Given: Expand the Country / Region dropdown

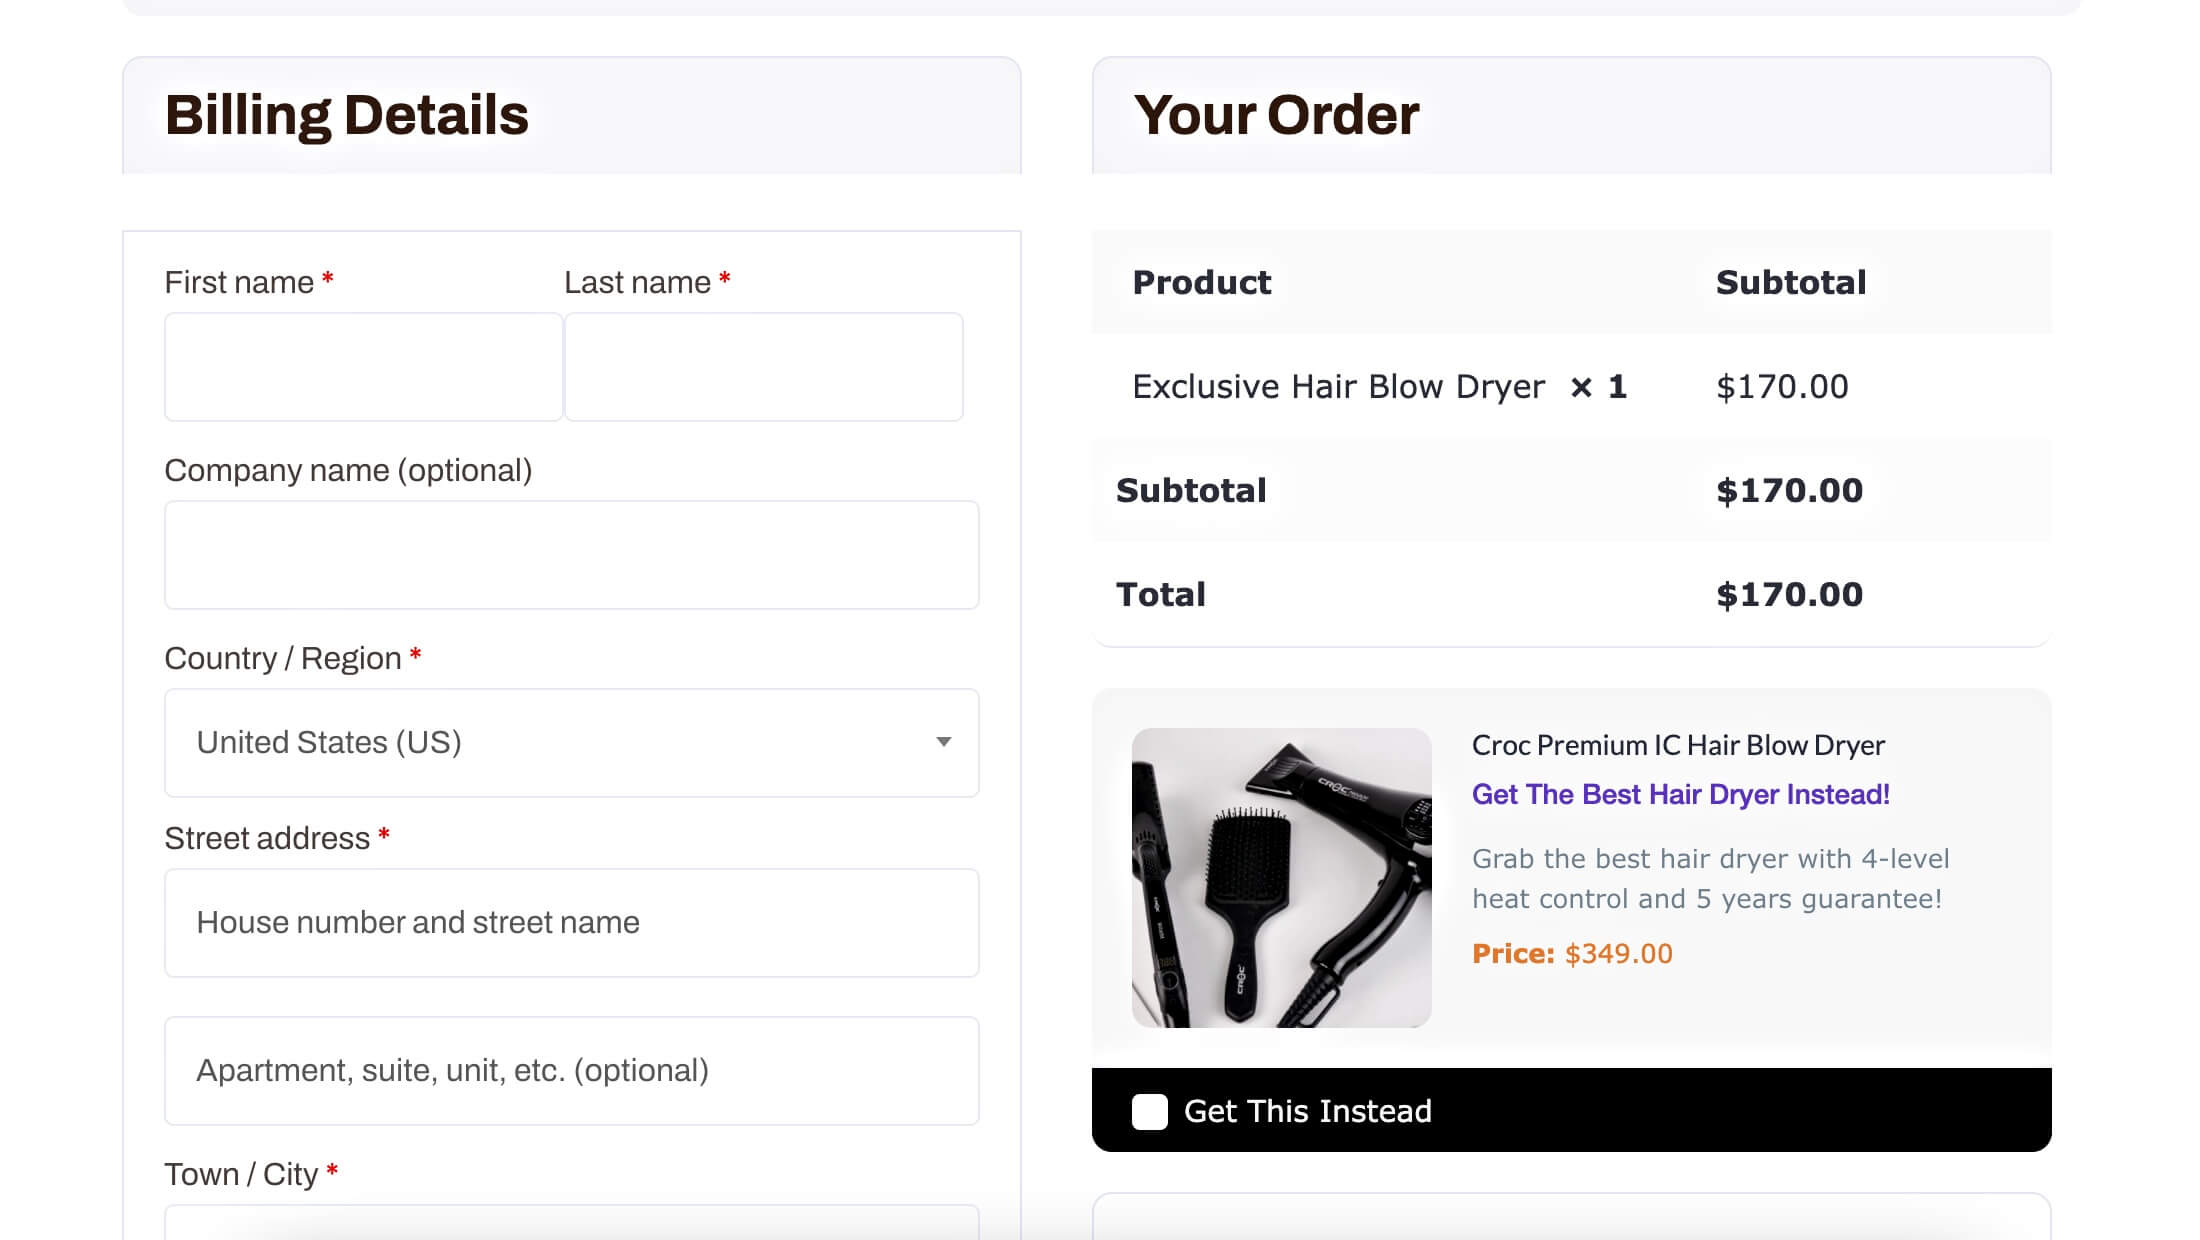Looking at the screenshot, I should click(571, 742).
